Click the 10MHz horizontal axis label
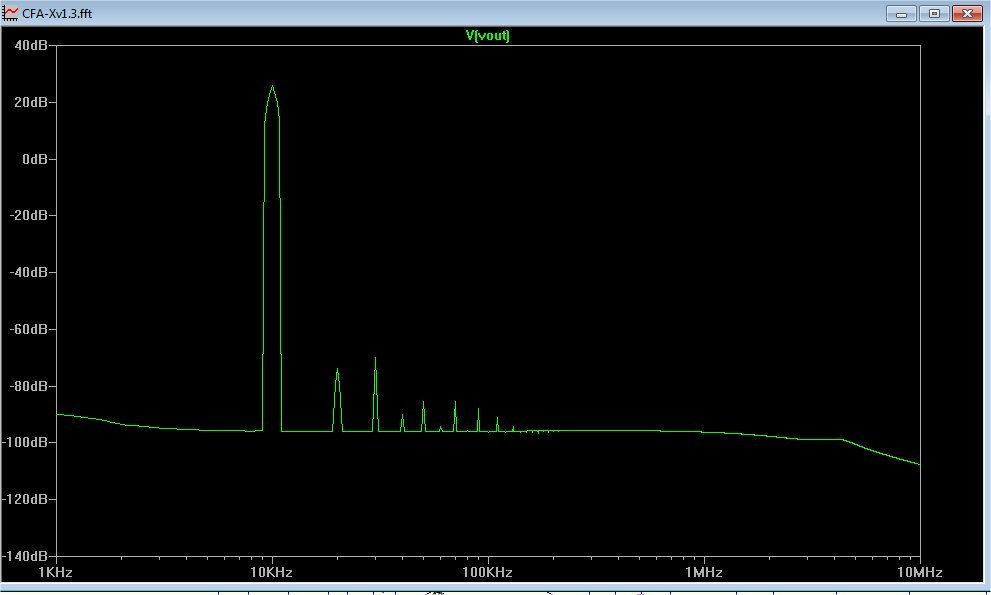 tap(920, 573)
